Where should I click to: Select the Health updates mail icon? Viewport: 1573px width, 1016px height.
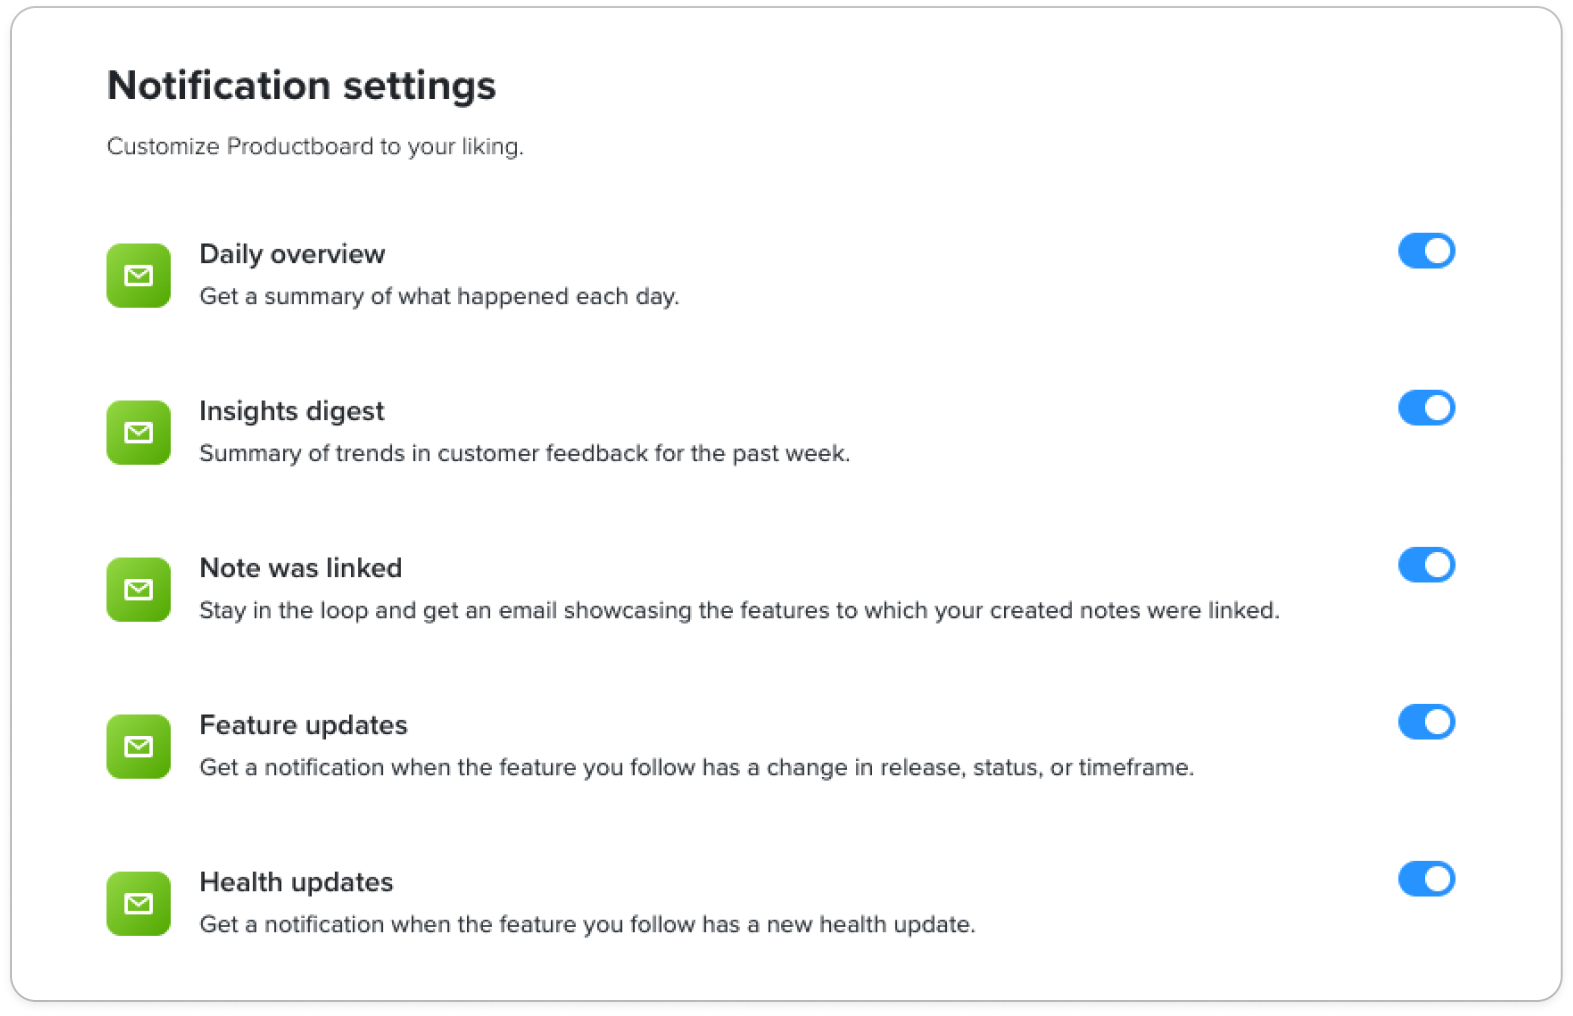pos(139,903)
